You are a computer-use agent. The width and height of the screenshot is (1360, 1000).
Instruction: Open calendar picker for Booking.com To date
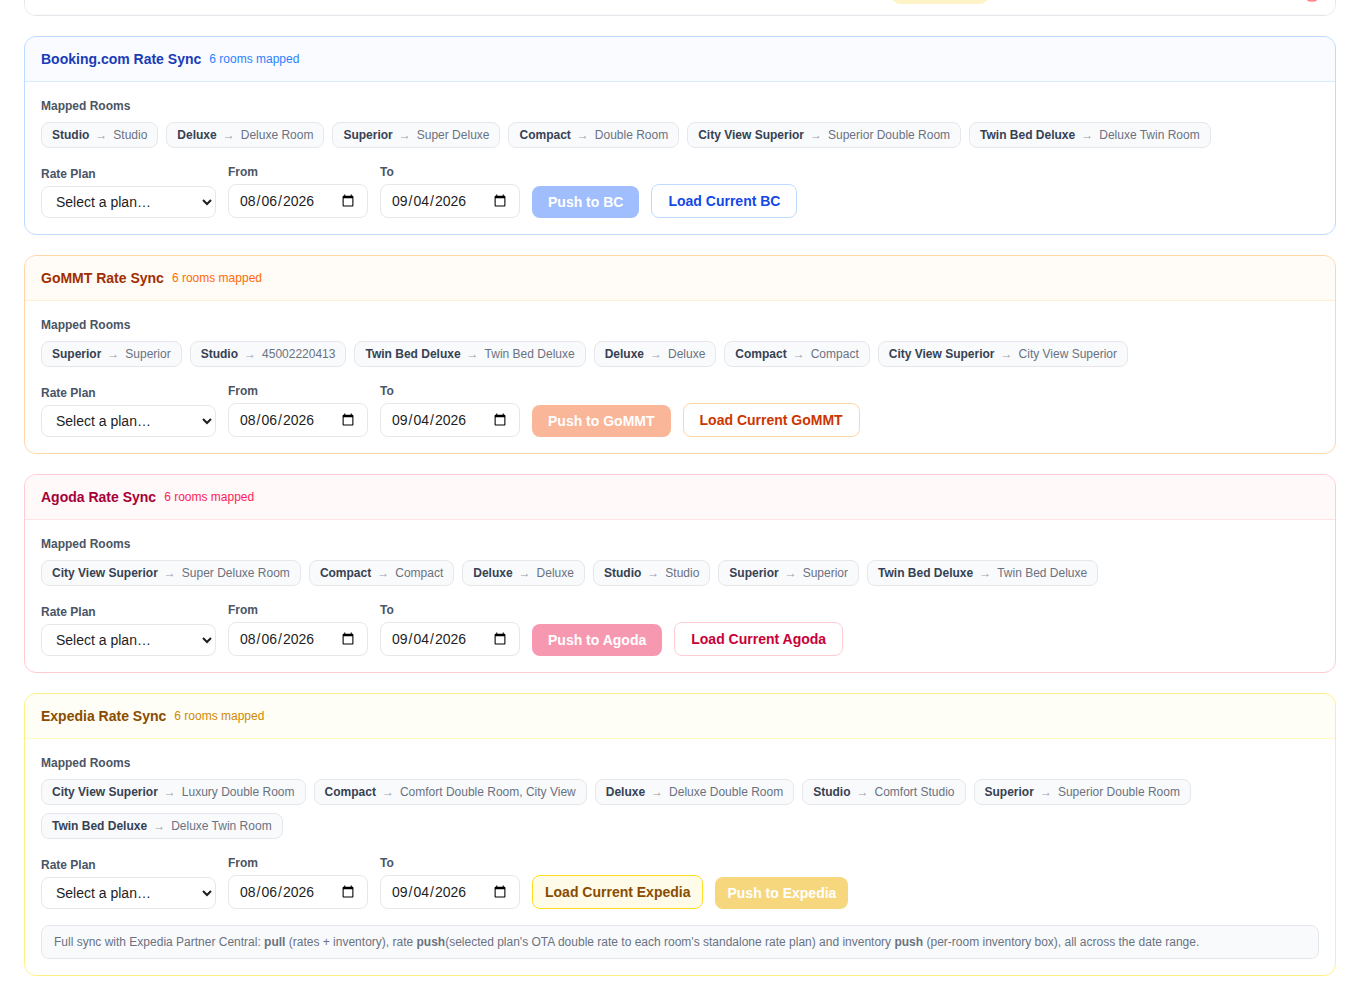(500, 201)
